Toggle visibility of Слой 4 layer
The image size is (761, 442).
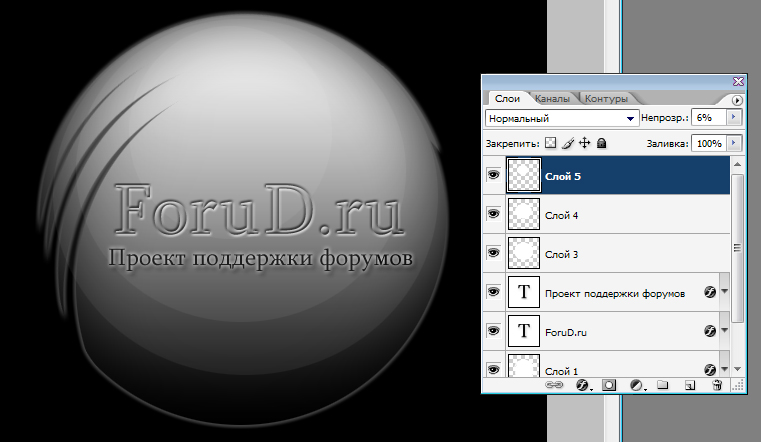tap(492, 214)
